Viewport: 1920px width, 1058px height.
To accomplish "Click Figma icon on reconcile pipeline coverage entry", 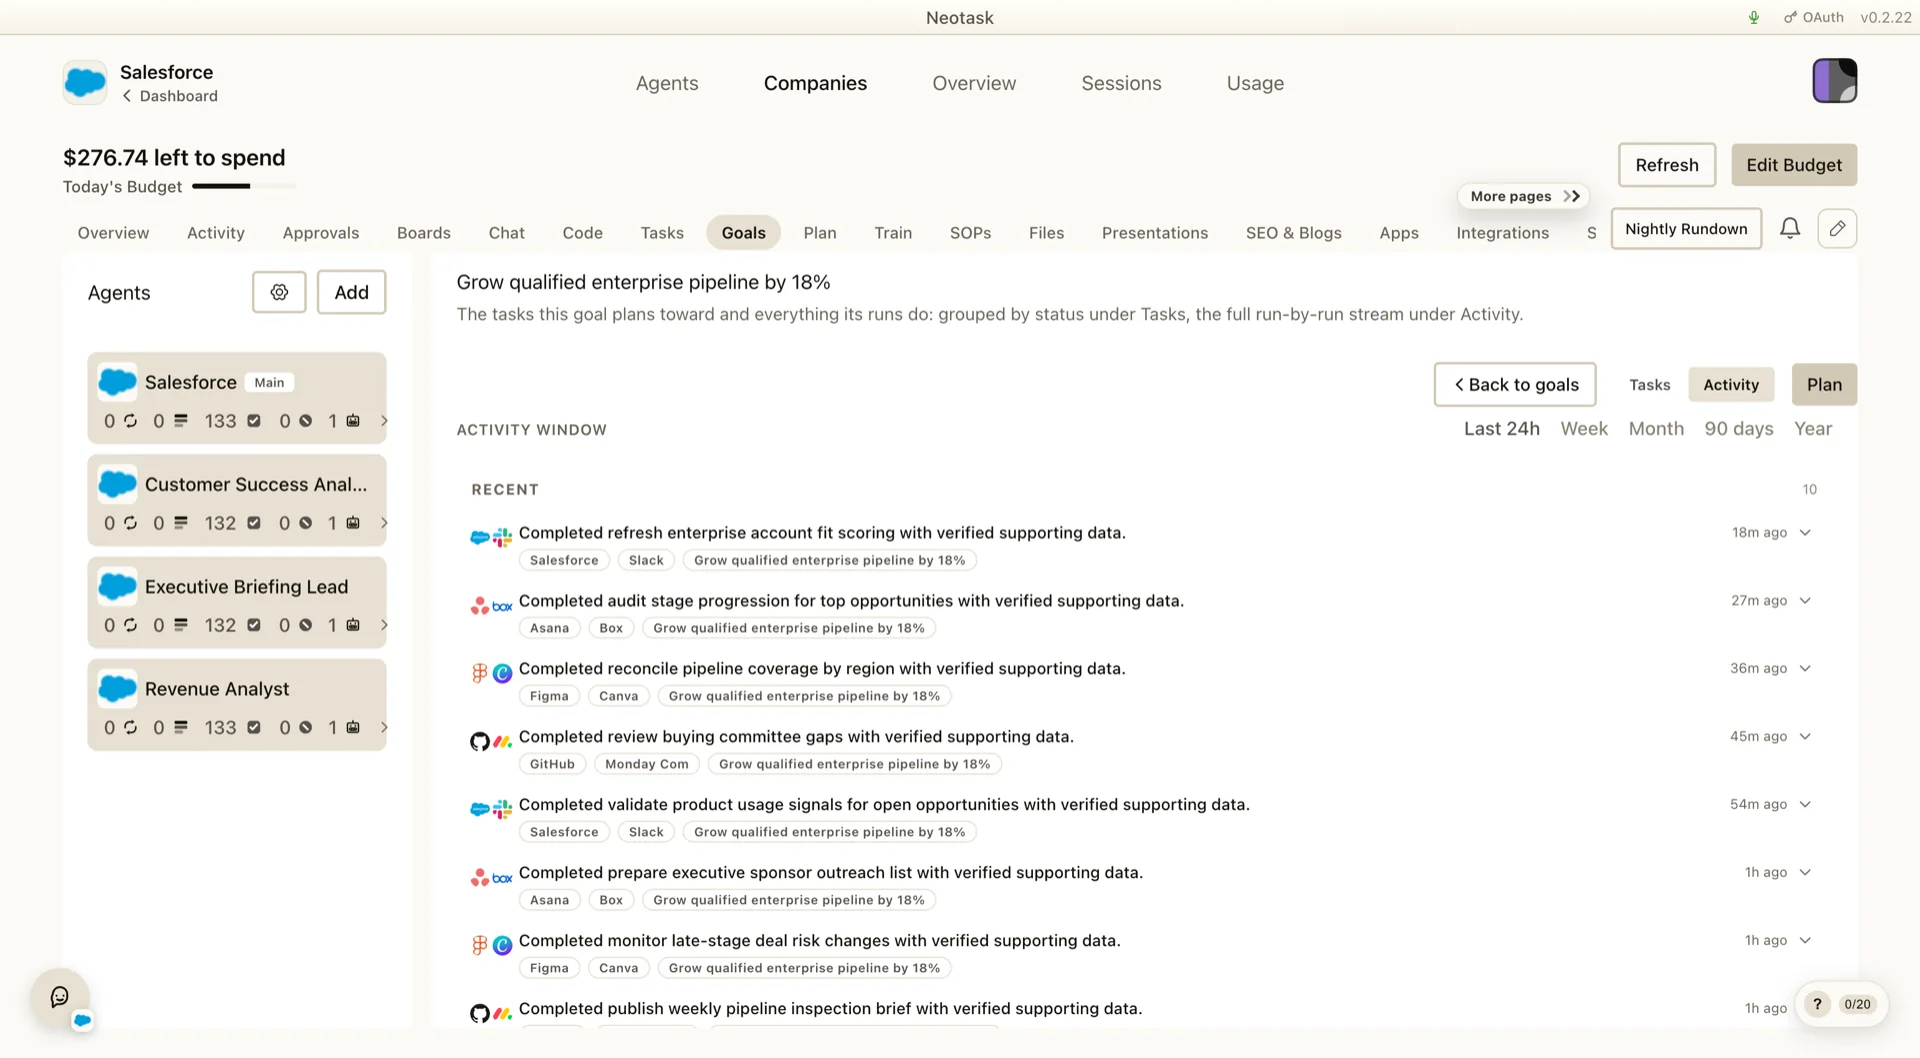I will click(479, 673).
